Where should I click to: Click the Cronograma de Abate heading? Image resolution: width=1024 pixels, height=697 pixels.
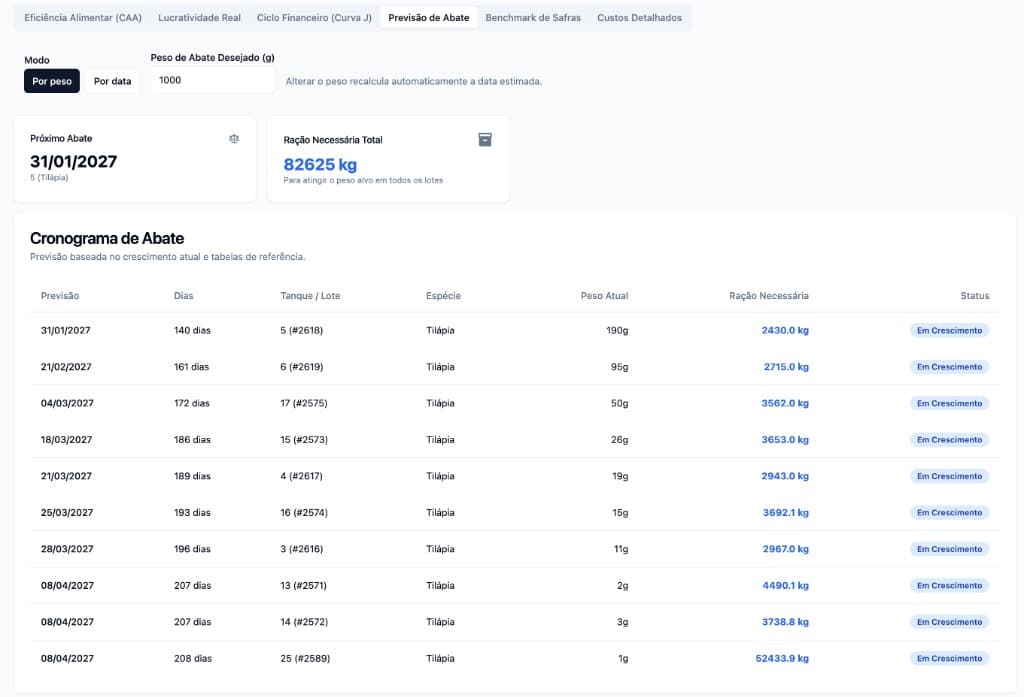107,238
